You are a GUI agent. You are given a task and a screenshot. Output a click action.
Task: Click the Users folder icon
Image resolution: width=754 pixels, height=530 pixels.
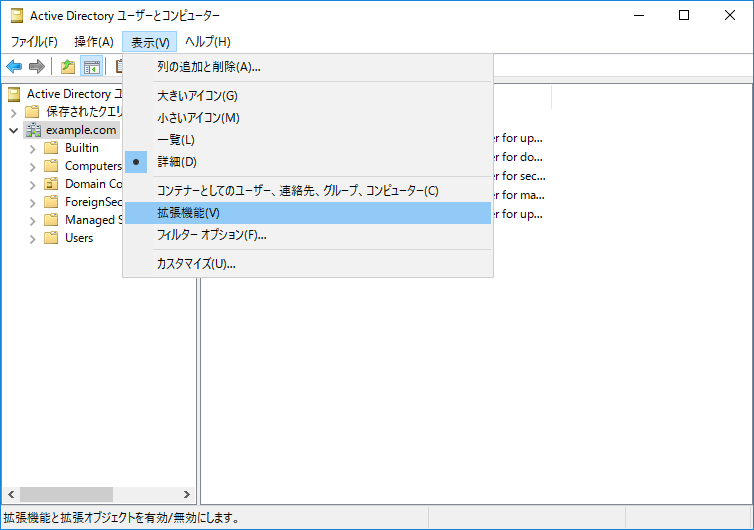point(51,238)
